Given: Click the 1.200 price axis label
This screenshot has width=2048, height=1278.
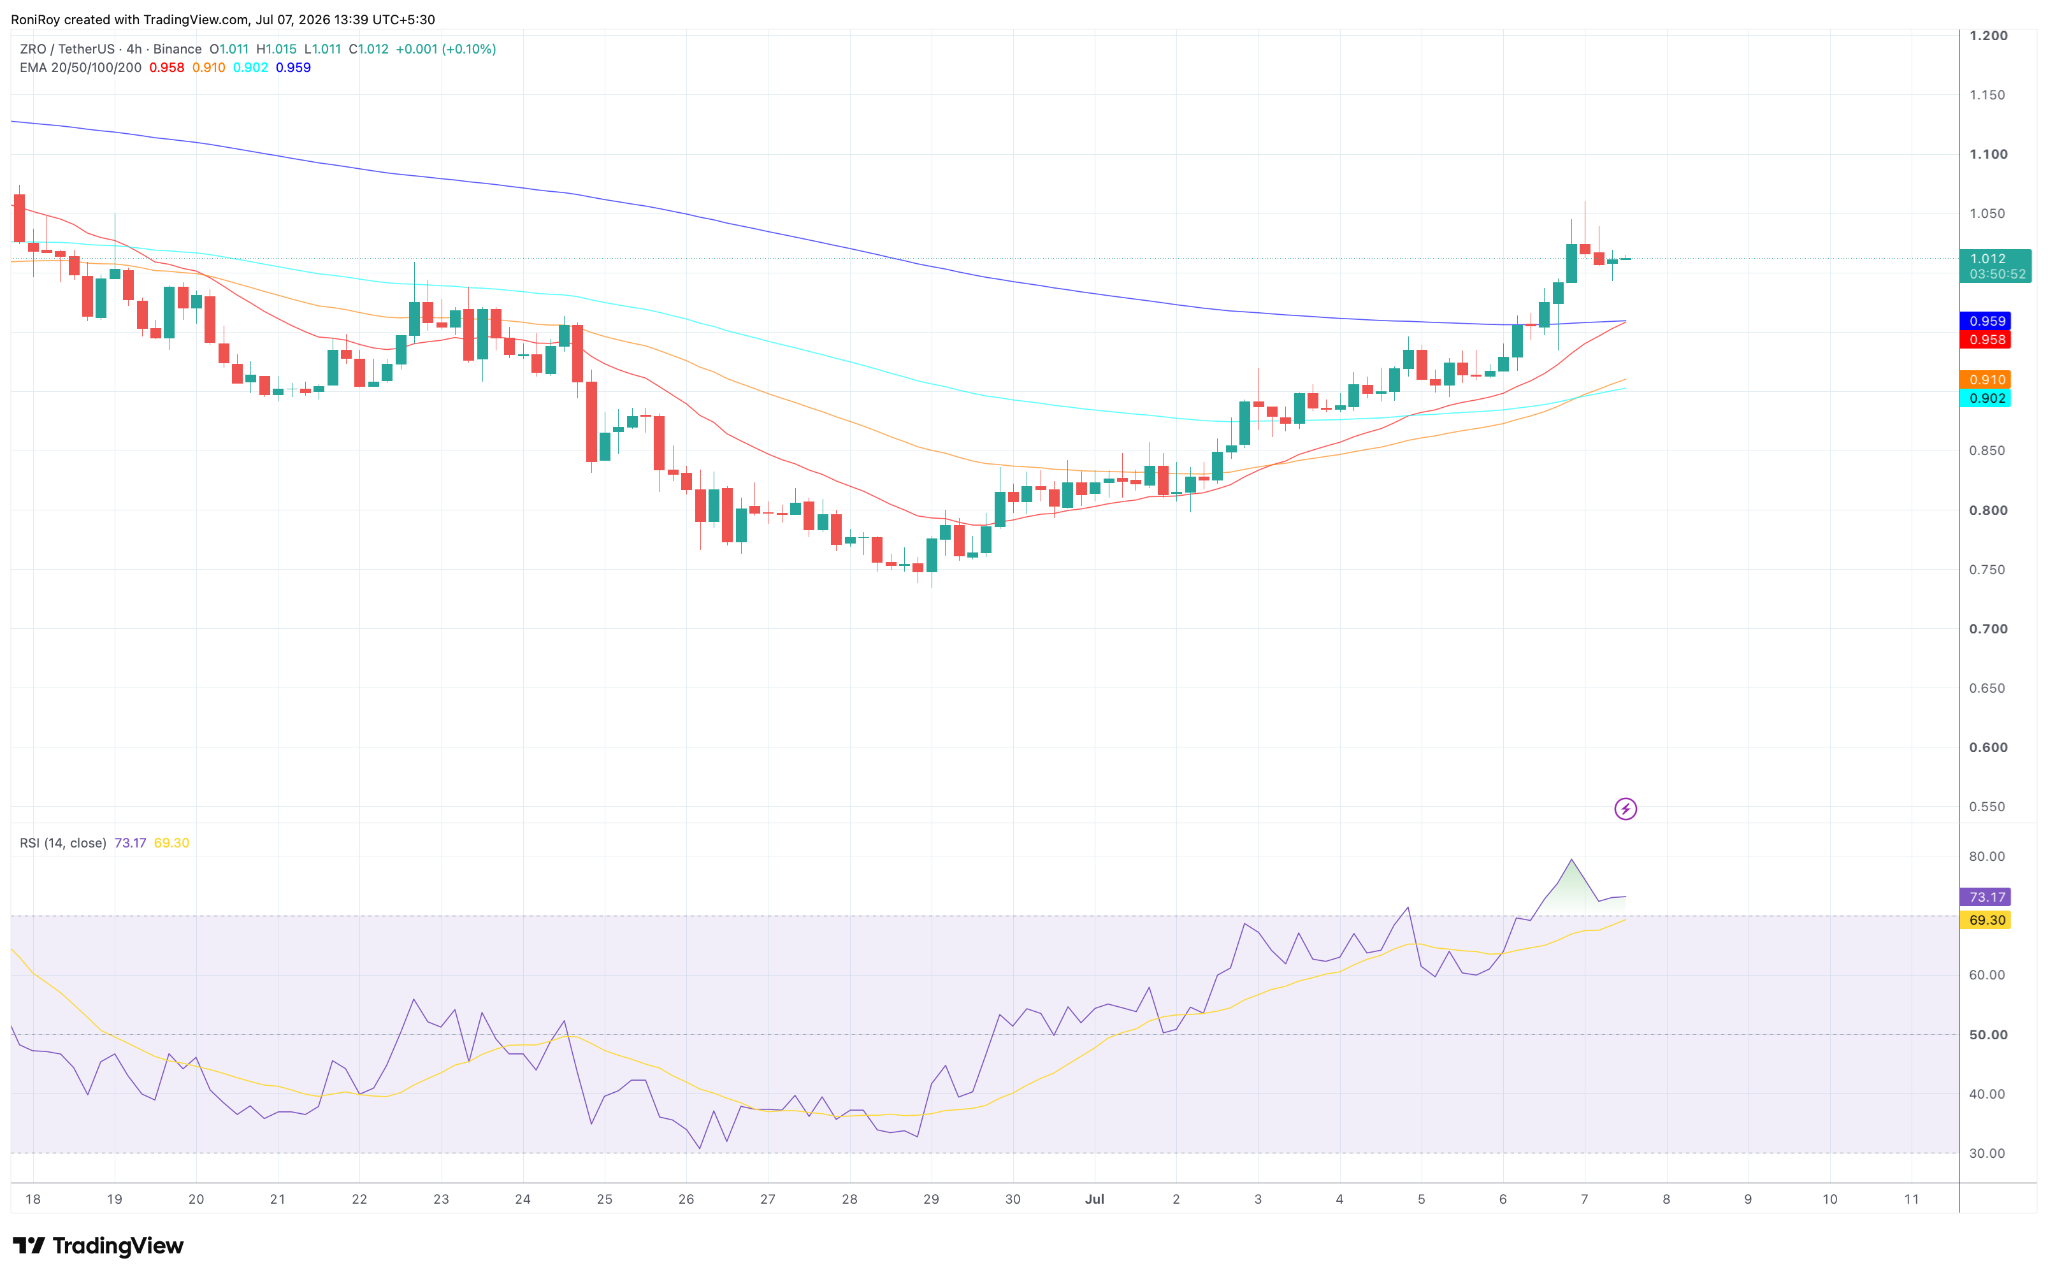Looking at the screenshot, I should tap(1988, 36).
